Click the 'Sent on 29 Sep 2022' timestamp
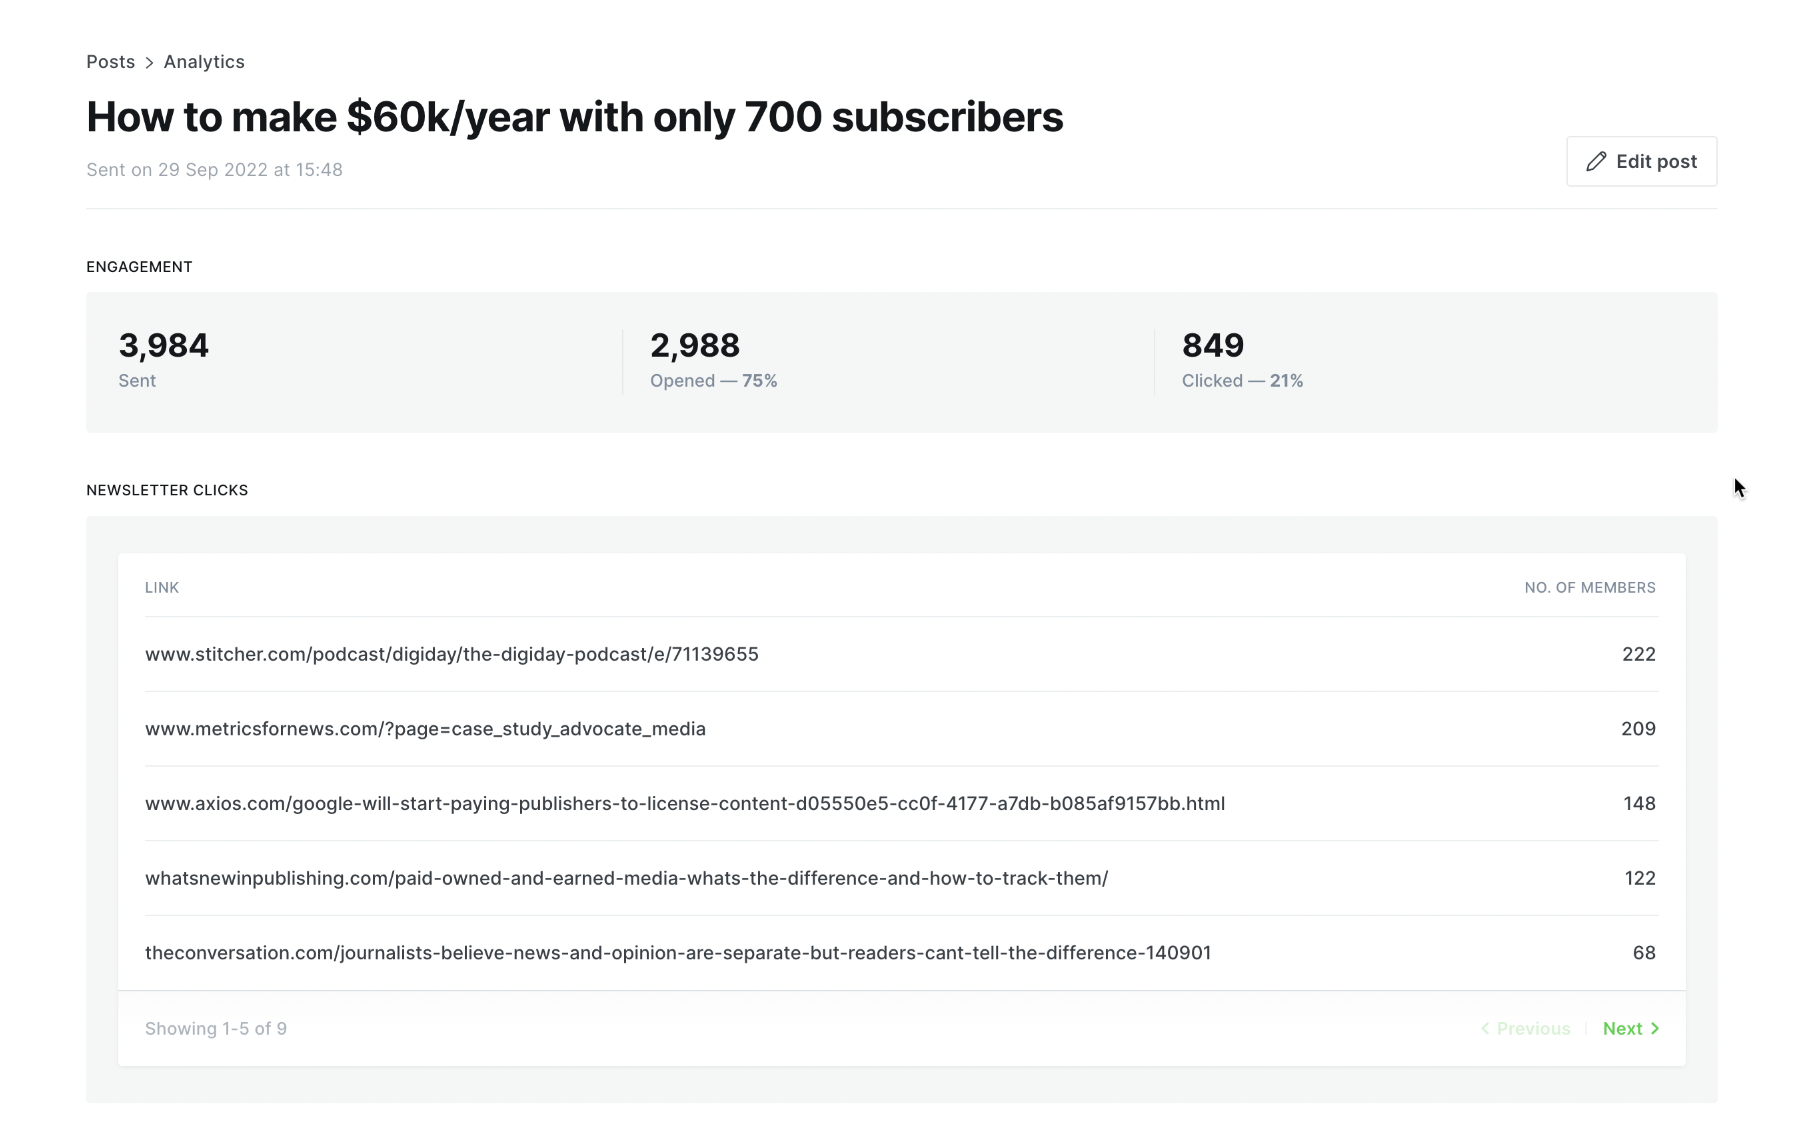1802x1136 pixels. pyautogui.click(x=214, y=170)
